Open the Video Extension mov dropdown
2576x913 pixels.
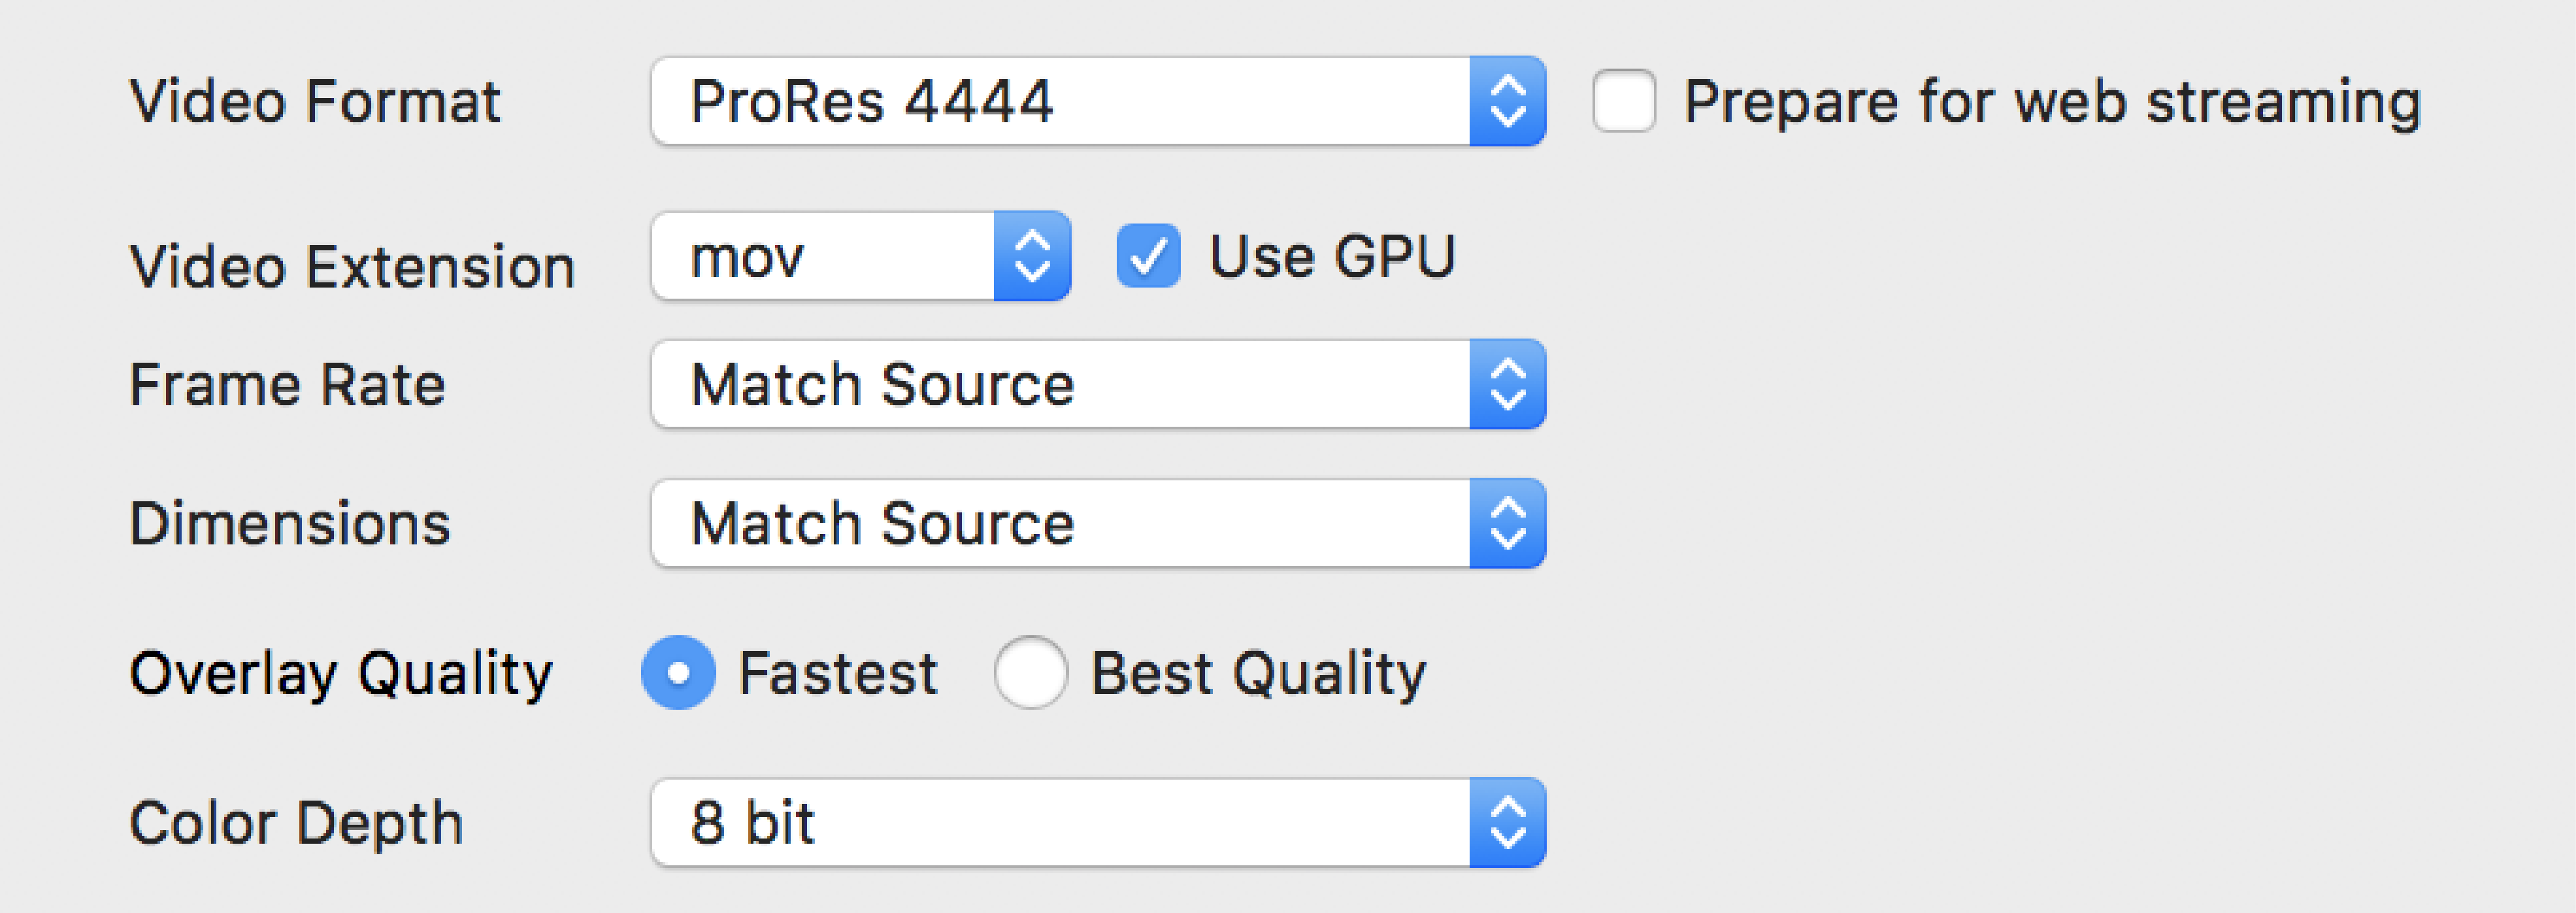861,256
